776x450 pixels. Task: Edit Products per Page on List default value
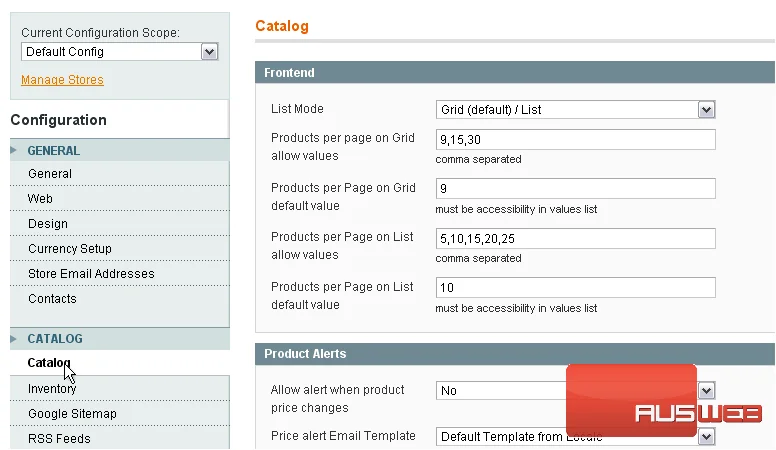click(576, 288)
